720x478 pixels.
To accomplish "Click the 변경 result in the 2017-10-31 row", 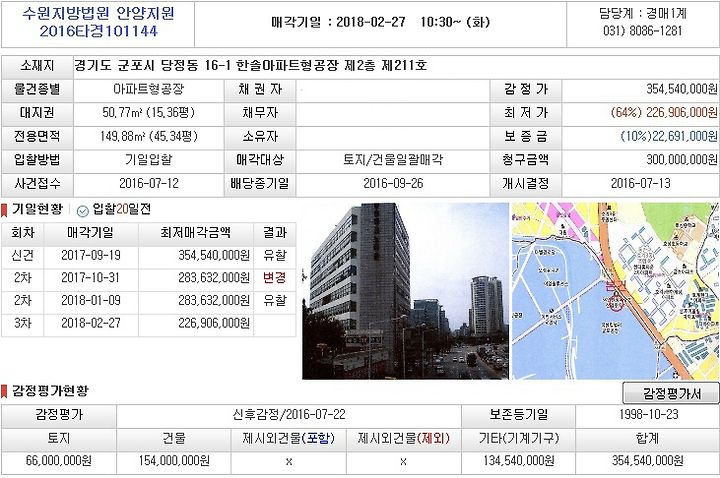I will tap(275, 278).
